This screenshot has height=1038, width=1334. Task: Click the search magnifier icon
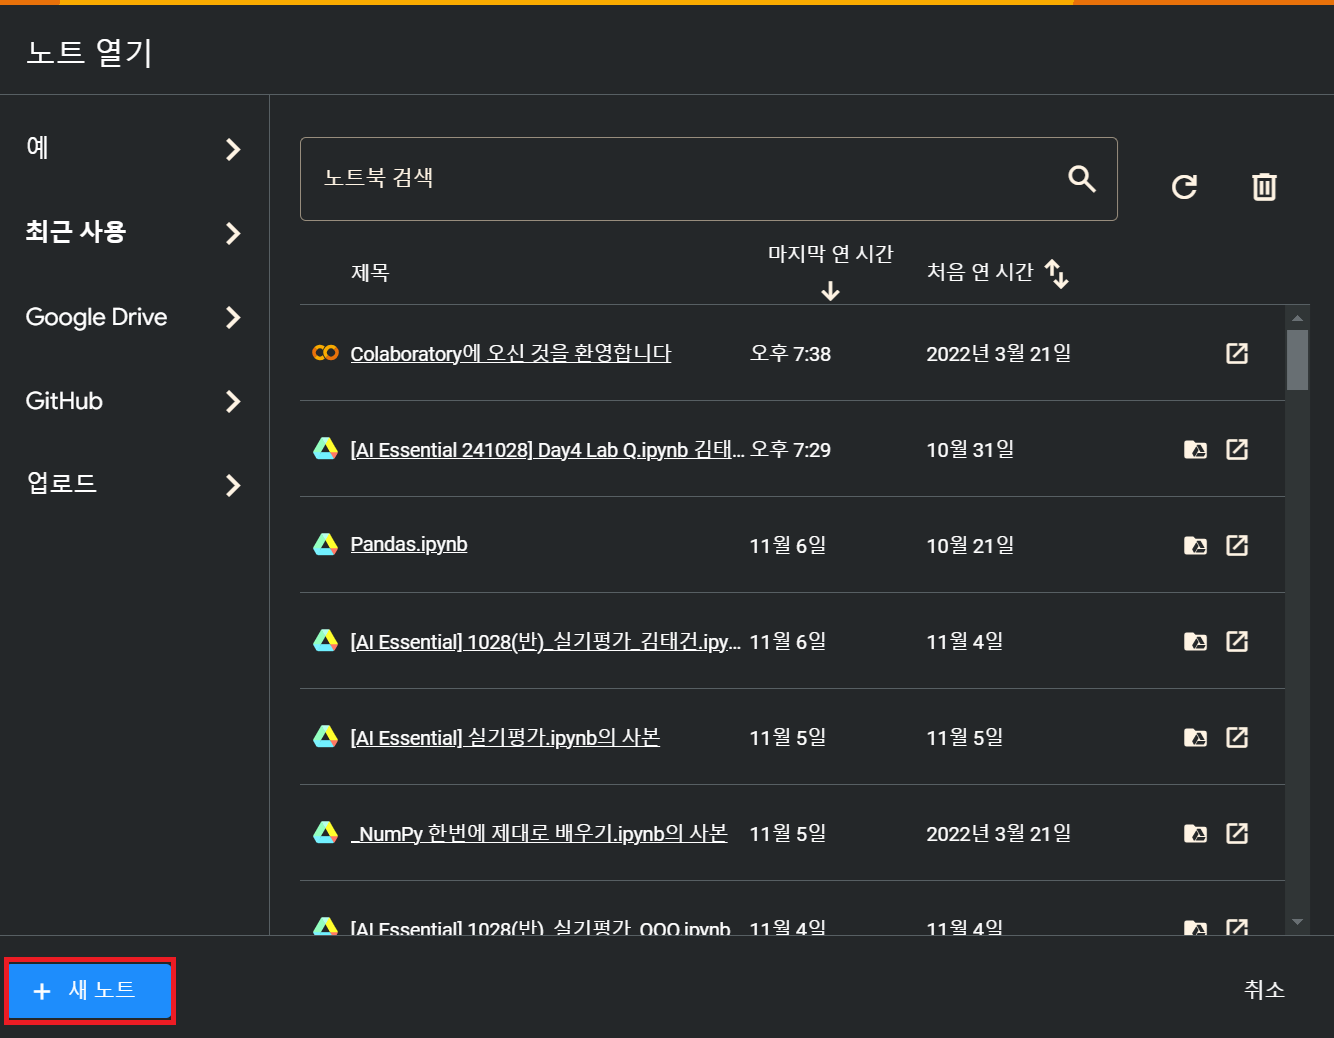[x=1082, y=179]
